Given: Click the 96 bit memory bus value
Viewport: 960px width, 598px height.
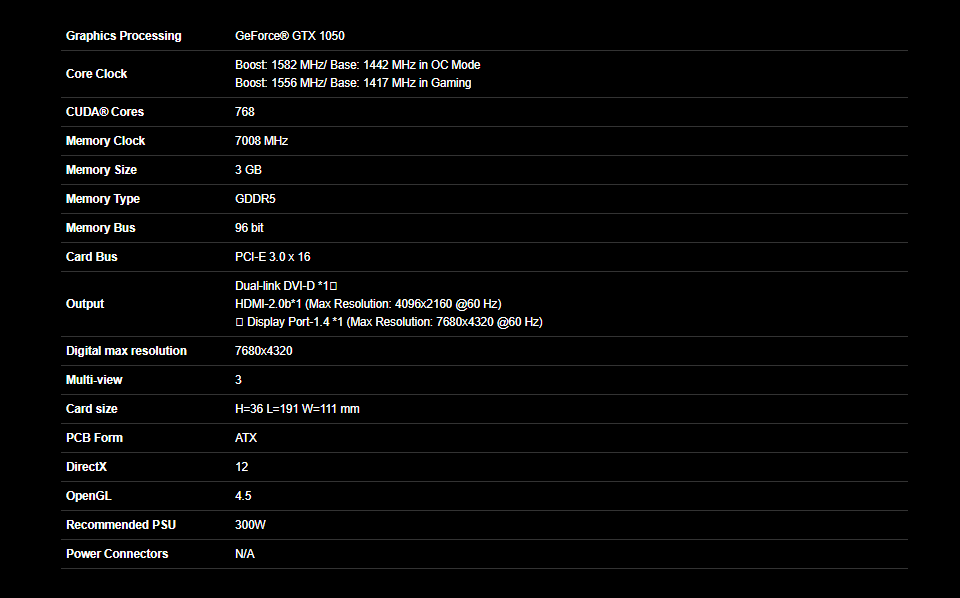Looking at the screenshot, I should [x=249, y=228].
